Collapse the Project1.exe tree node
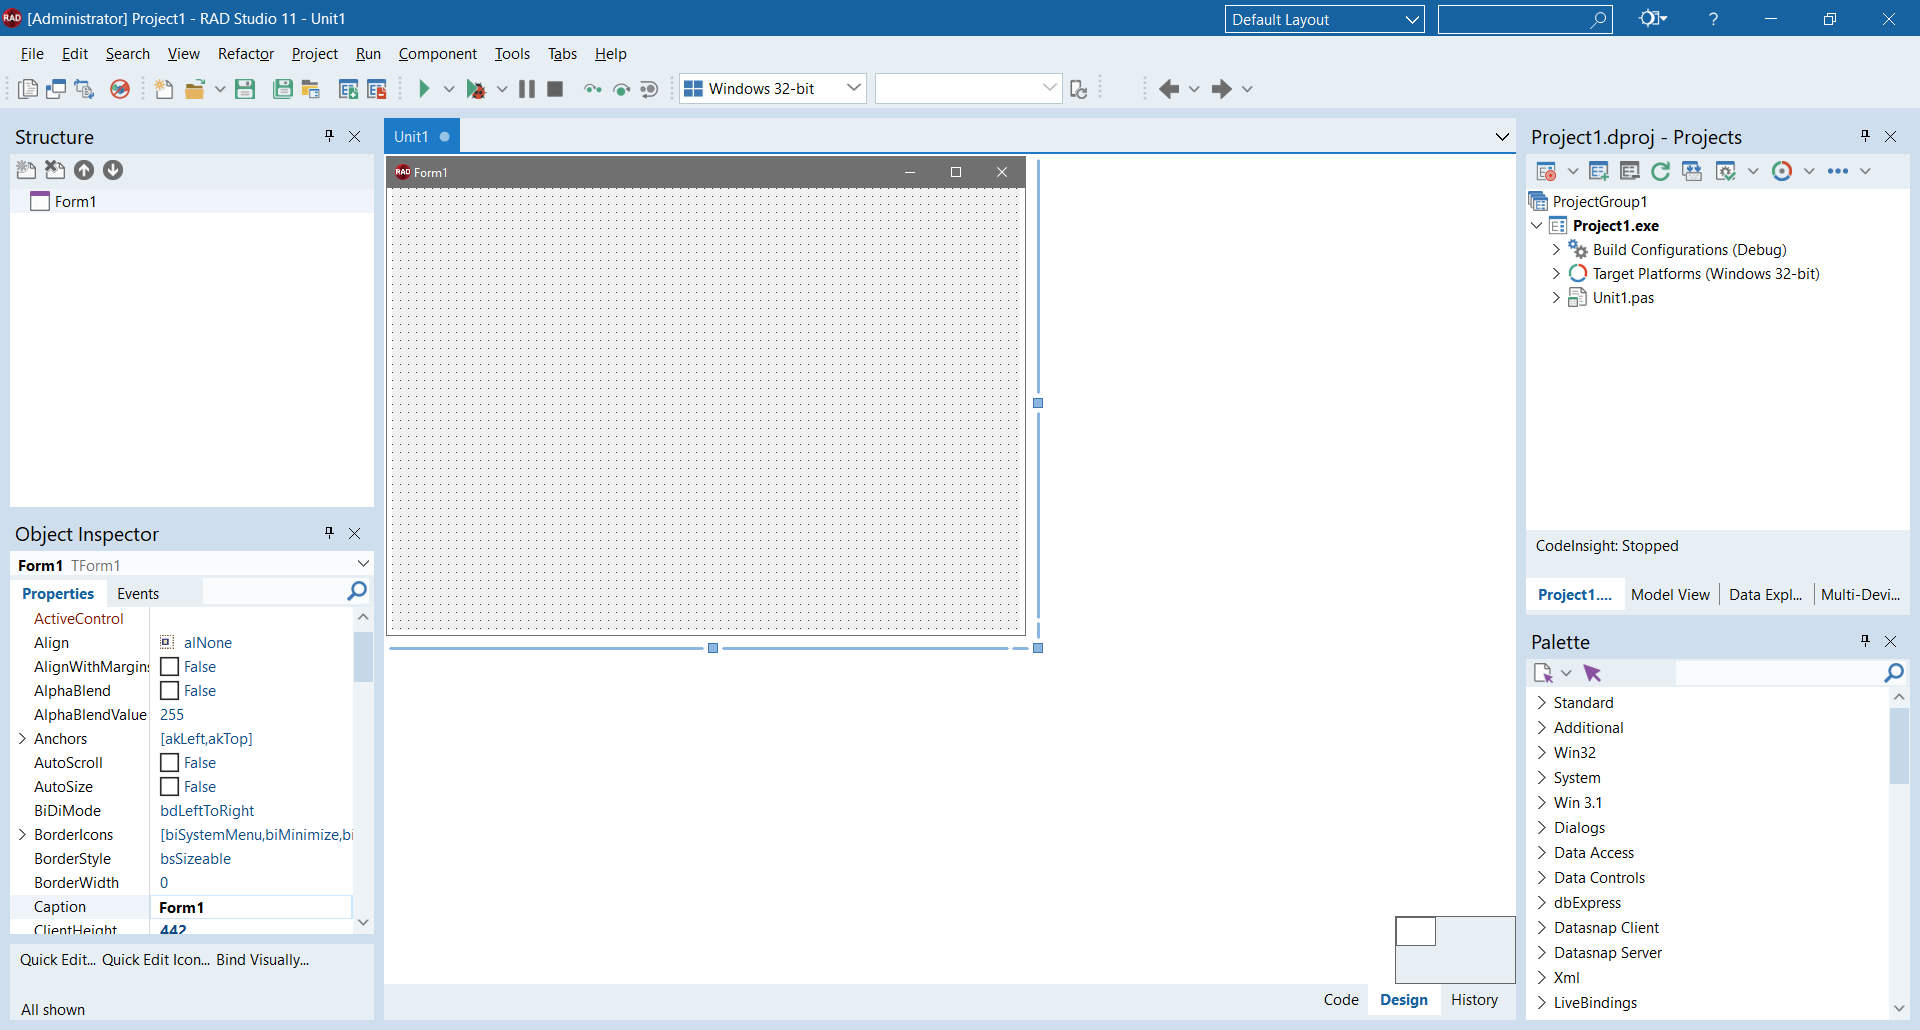Viewport: 1920px width, 1030px height. pyautogui.click(x=1537, y=226)
